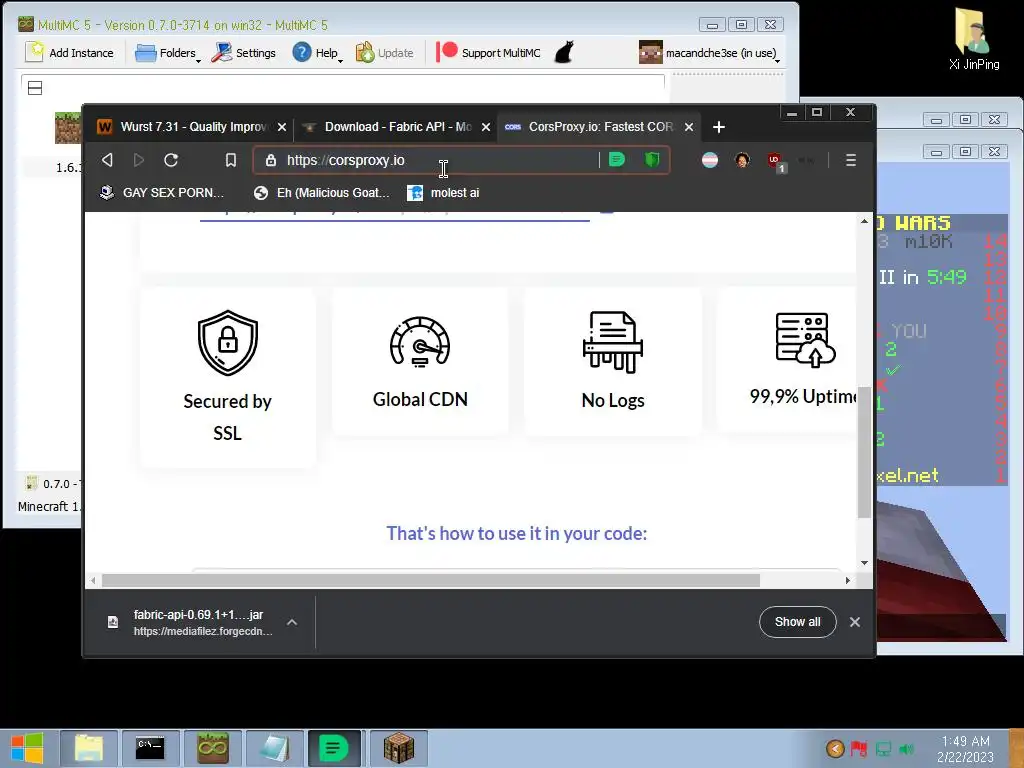Close the Fabric API download tab
The height and width of the screenshot is (768, 1024).
click(486, 127)
